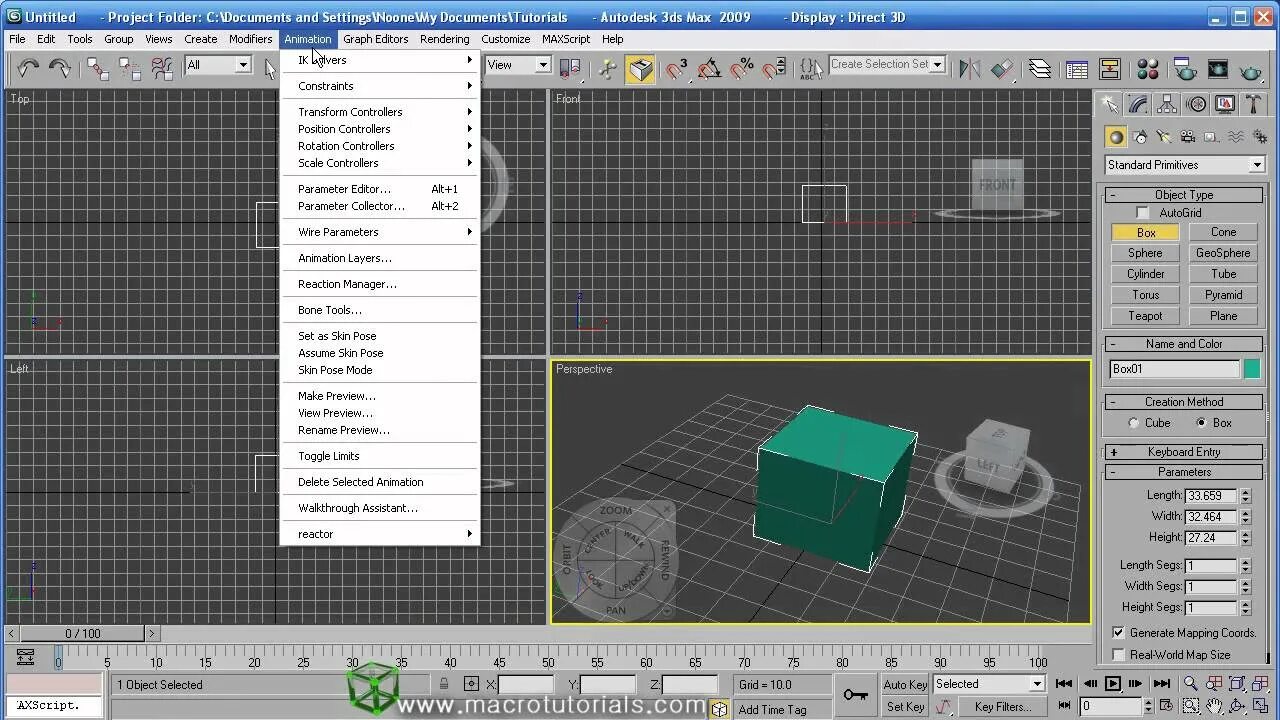Switch to the Hierarchy panel tab icon
Viewport: 1280px width, 720px height.
tap(1167, 104)
